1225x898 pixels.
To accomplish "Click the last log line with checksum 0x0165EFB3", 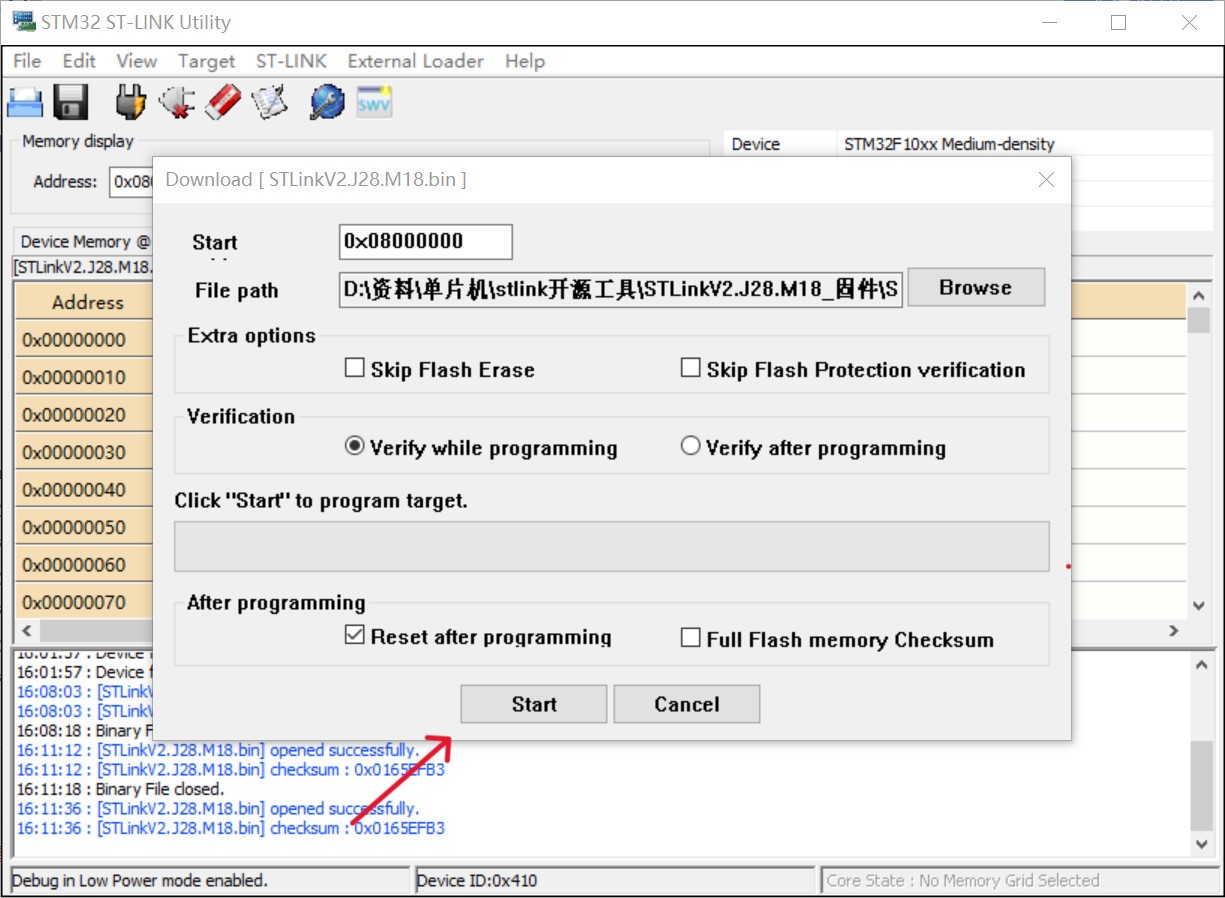I will click(231, 828).
